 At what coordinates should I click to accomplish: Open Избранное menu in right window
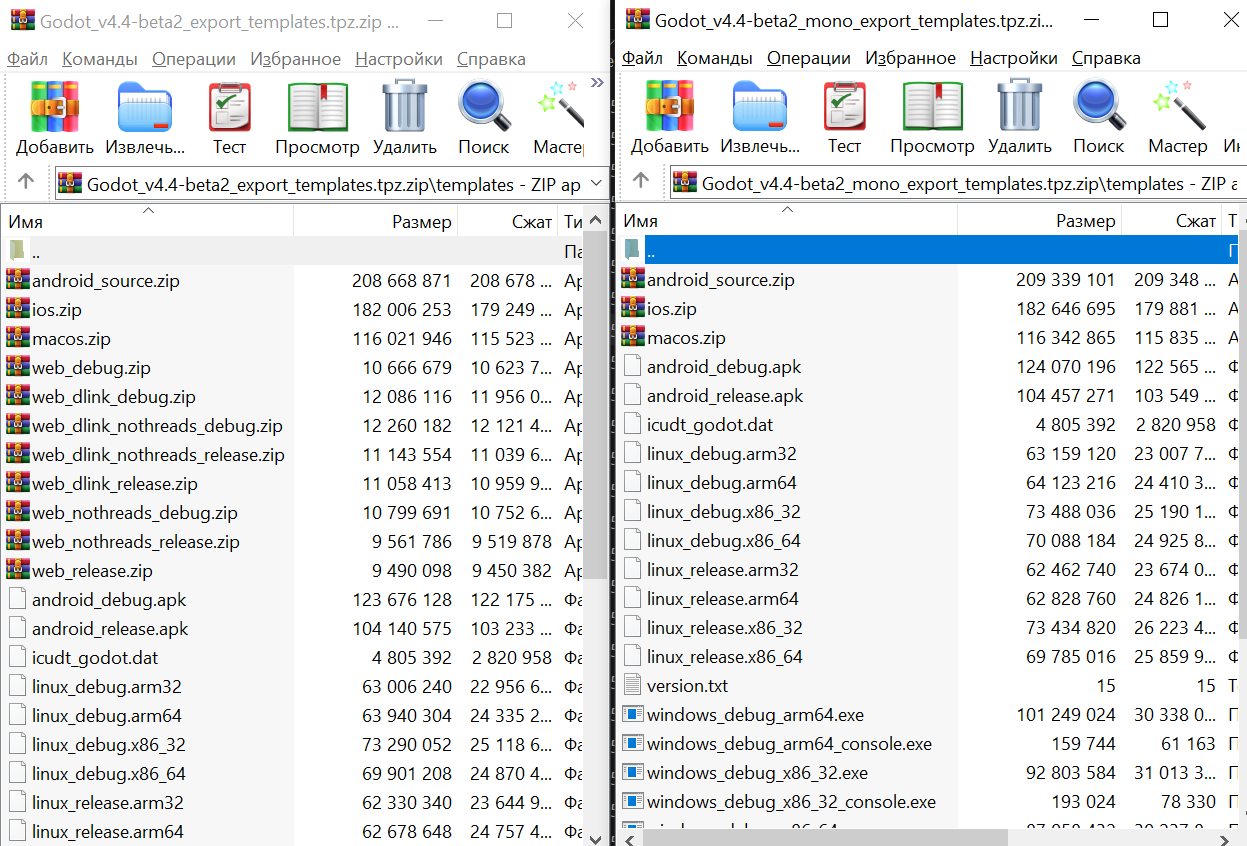[x=910, y=58]
